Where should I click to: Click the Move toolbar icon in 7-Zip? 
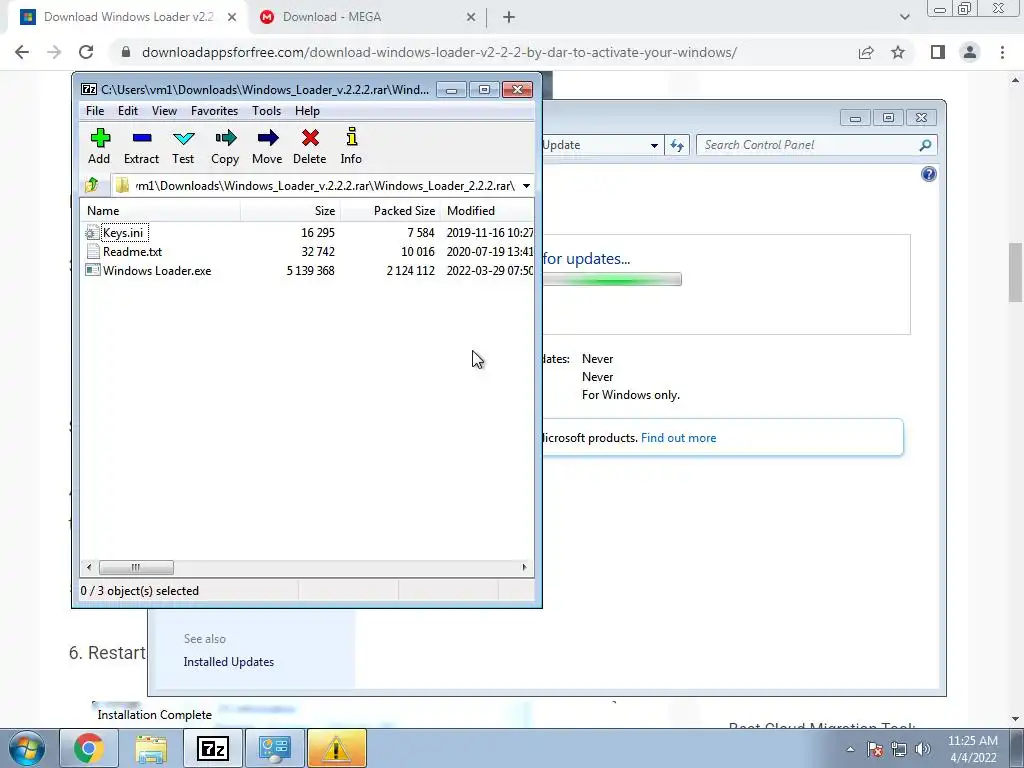point(268,138)
